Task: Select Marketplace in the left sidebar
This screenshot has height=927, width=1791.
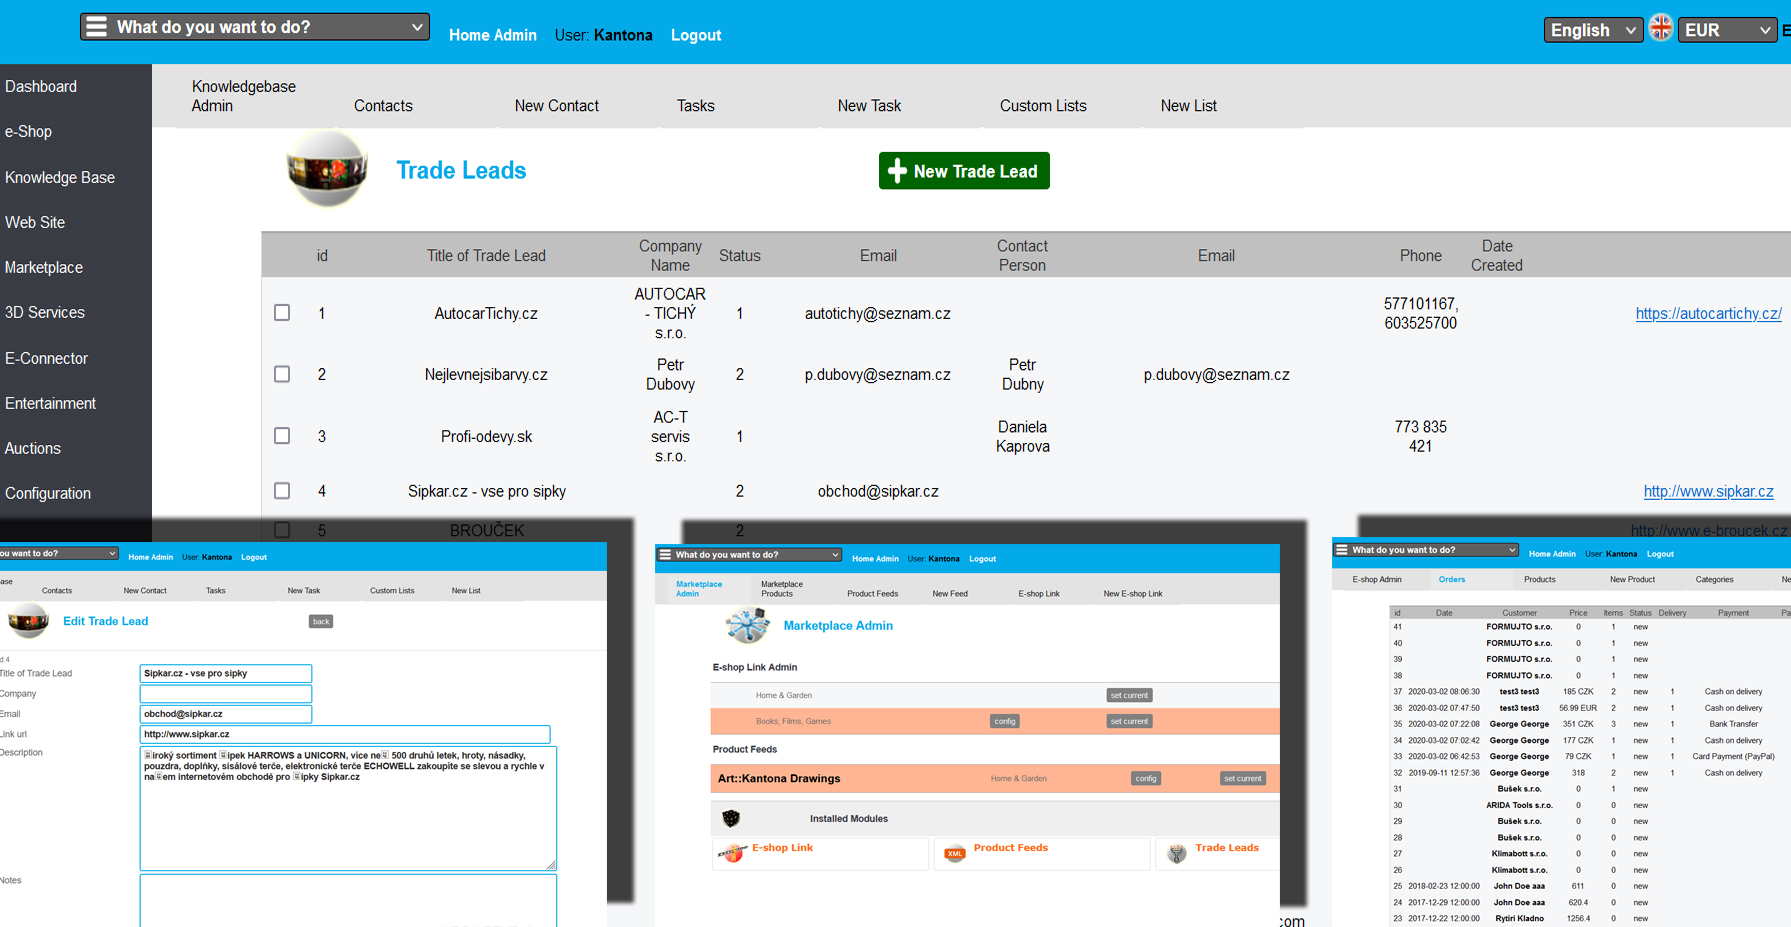Action: click(44, 267)
